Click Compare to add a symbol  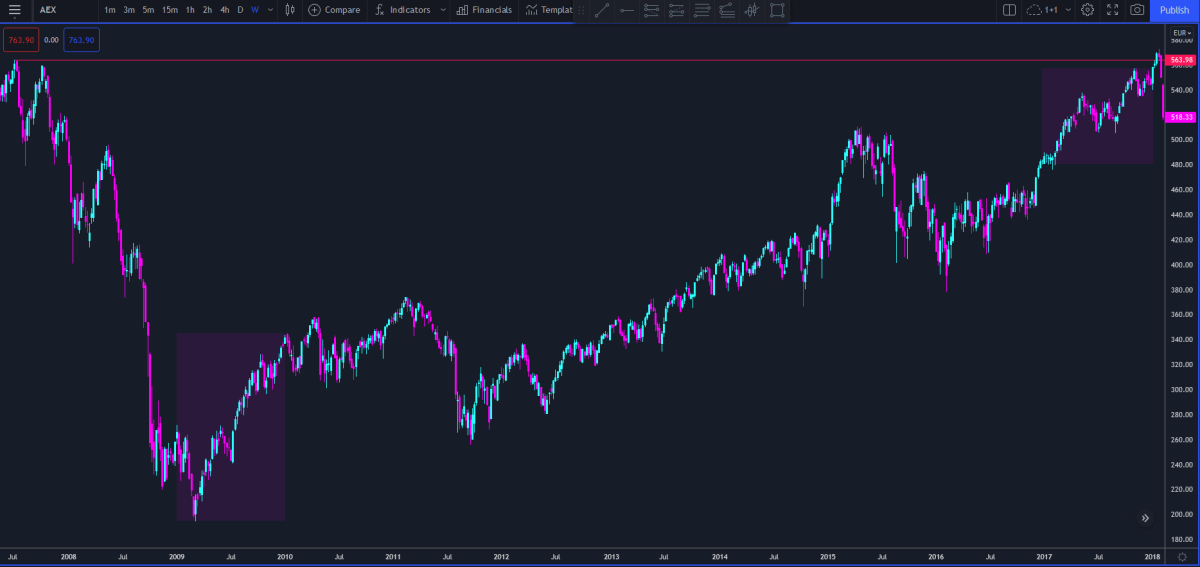point(334,10)
